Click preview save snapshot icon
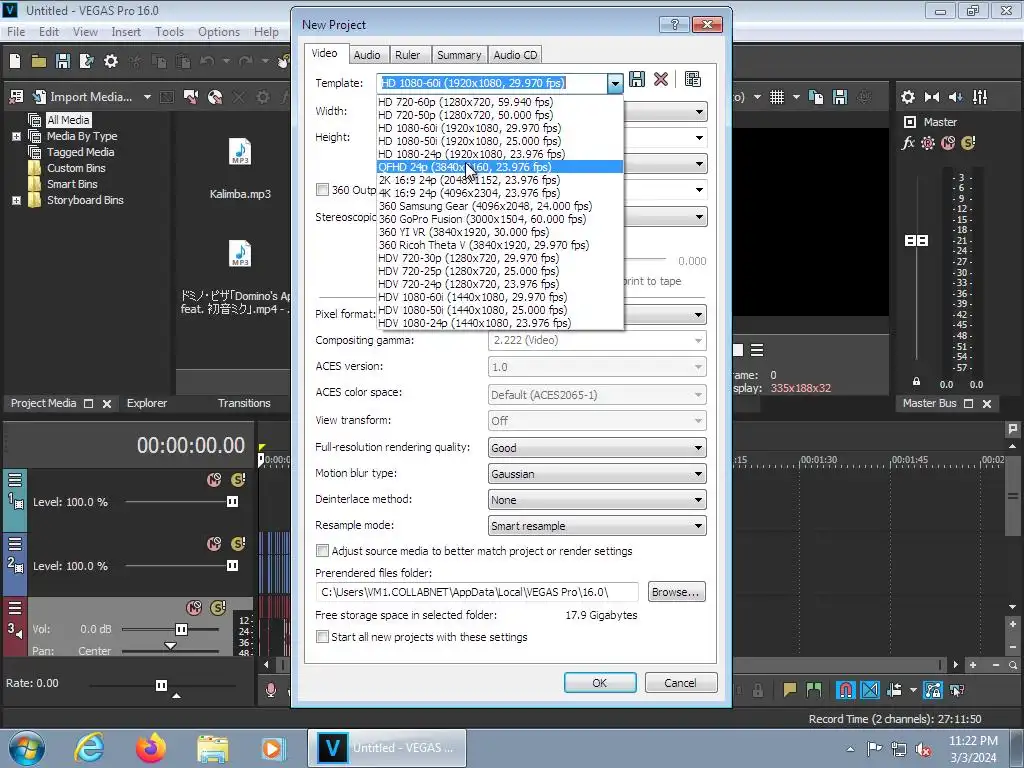 [840, 97]
